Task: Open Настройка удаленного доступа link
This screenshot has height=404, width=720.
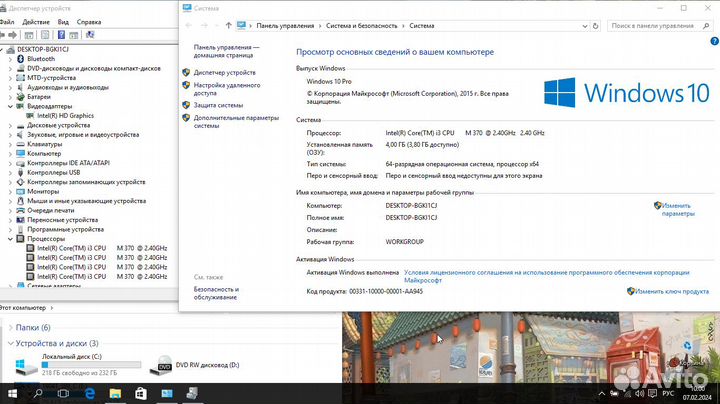Action: pos(227,89)
